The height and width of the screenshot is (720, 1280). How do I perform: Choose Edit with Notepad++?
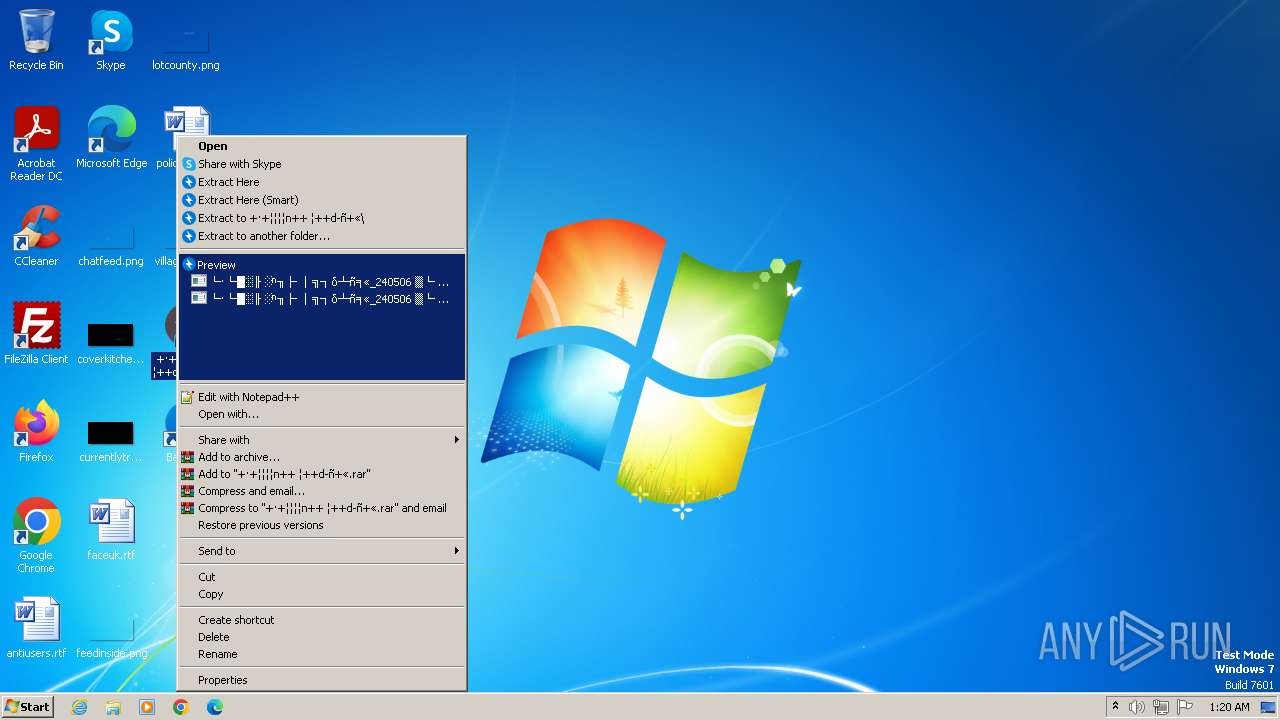(322, 397)
